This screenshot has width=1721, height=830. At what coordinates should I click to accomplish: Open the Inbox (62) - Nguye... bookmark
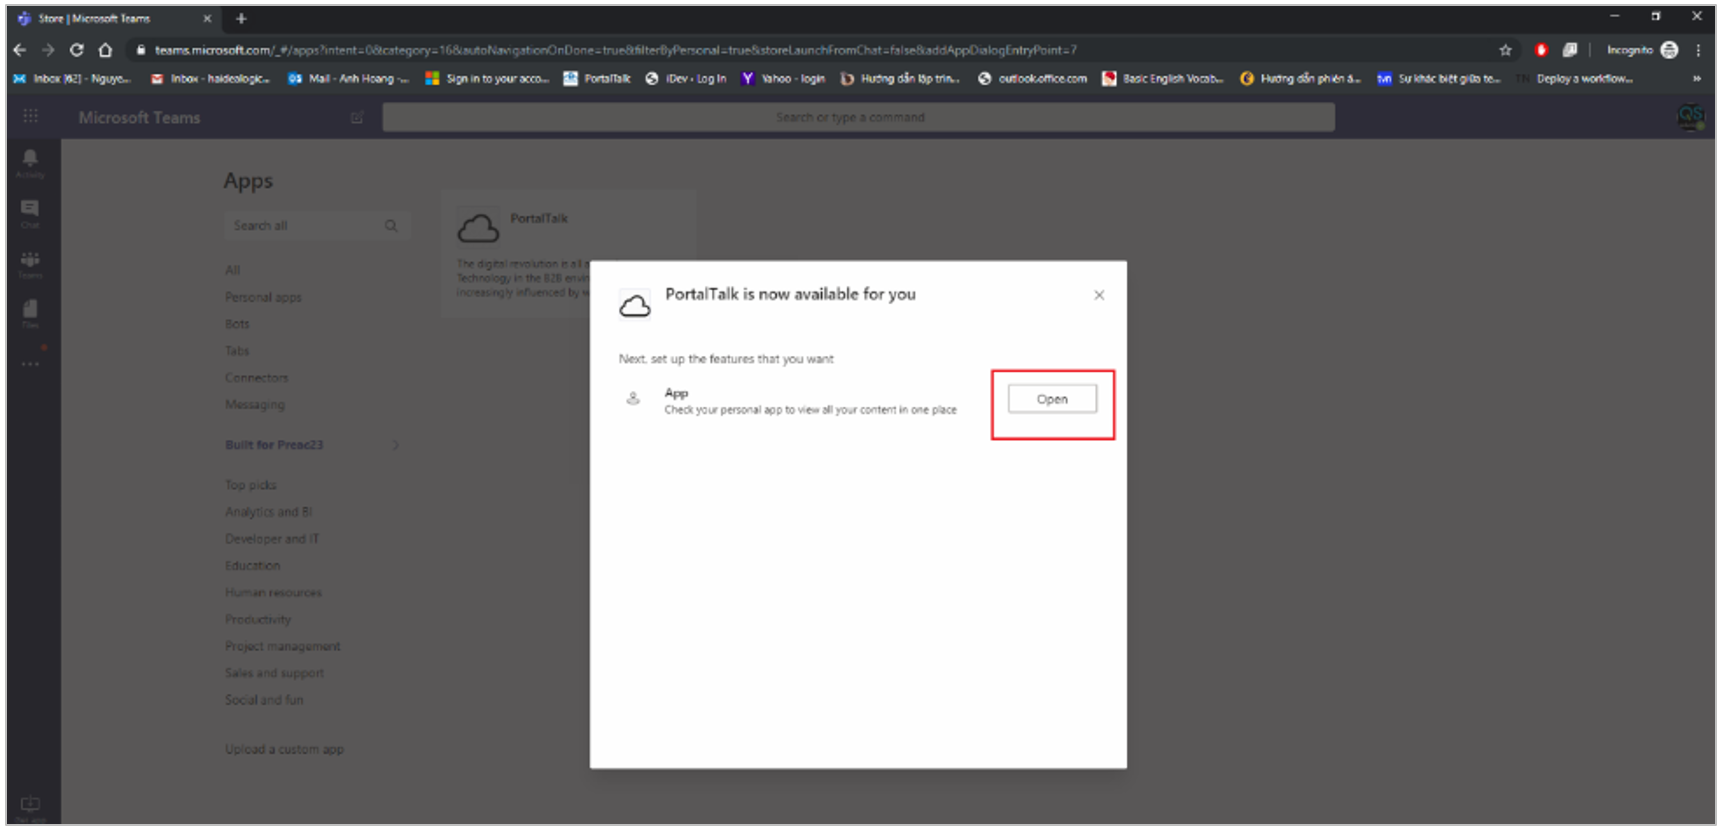tap(72, 78)
